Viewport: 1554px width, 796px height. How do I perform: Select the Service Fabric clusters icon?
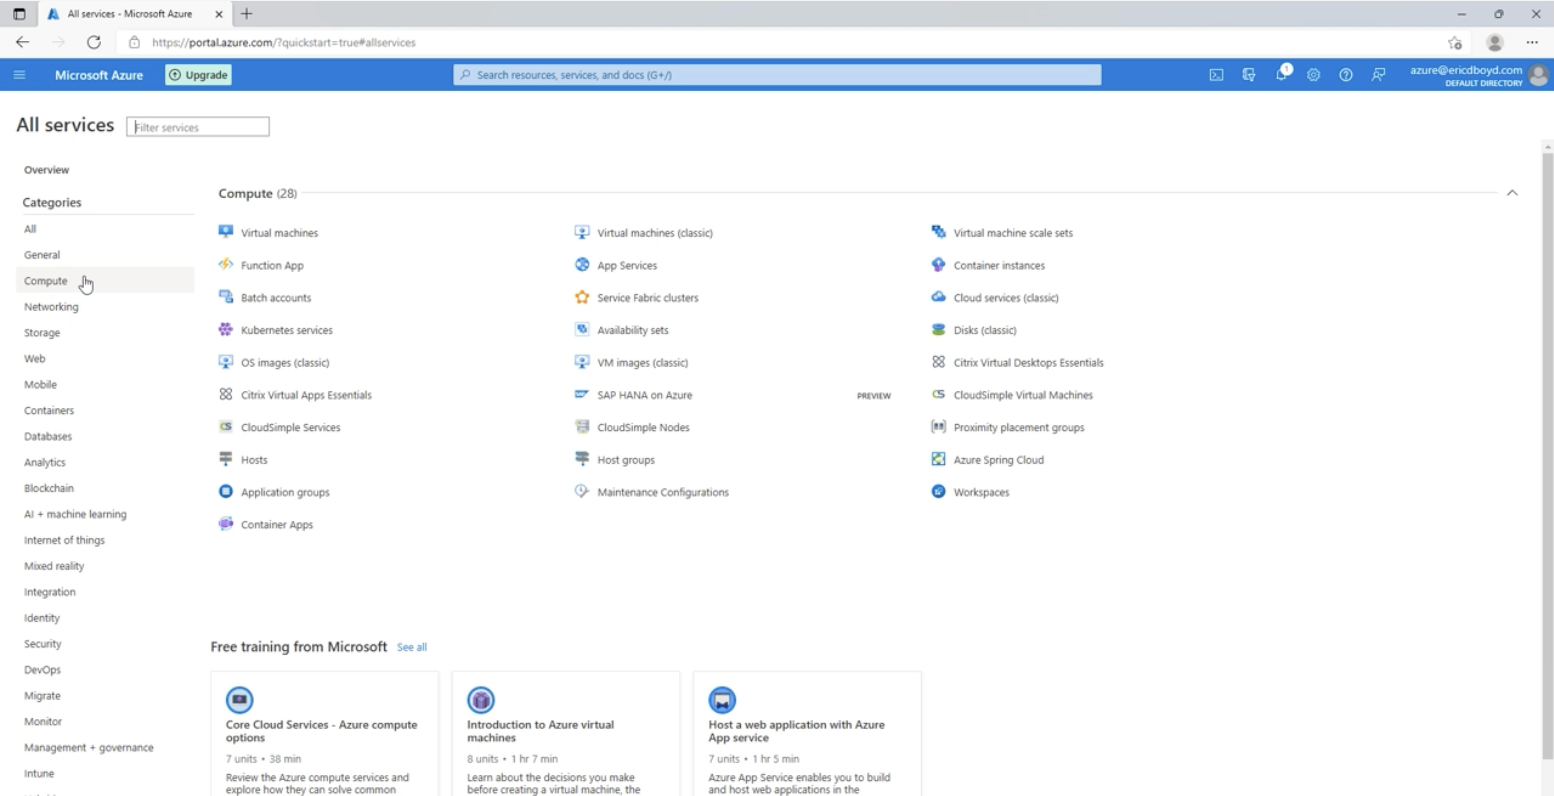[582, 297]
